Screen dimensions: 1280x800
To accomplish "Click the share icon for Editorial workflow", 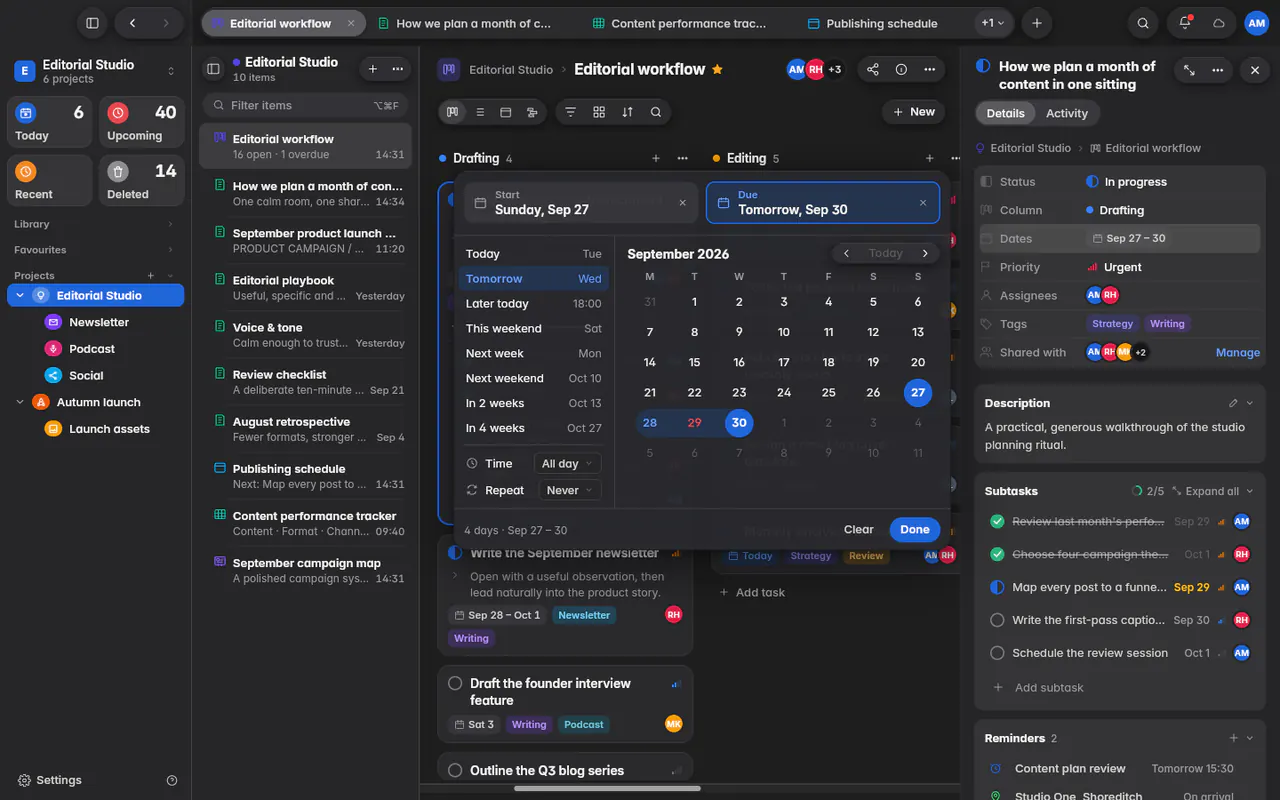I will pos(873,70).
